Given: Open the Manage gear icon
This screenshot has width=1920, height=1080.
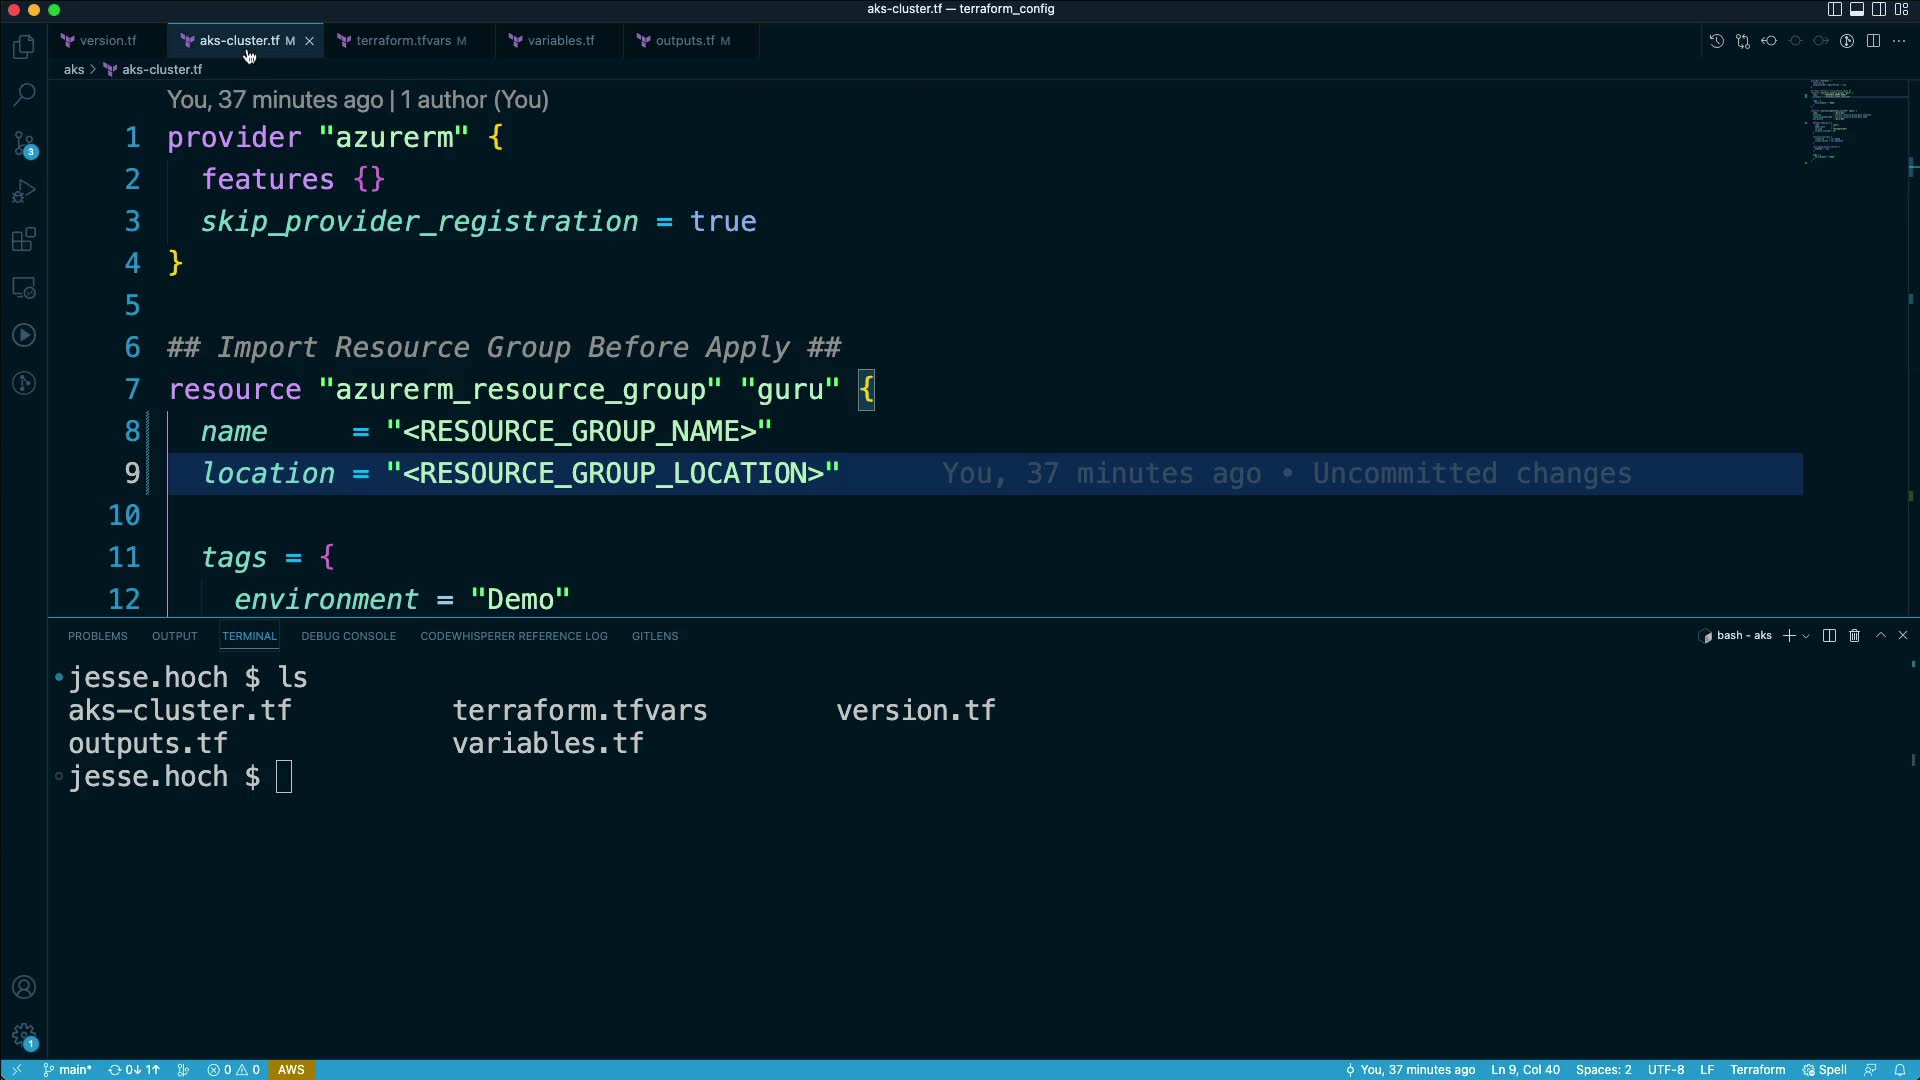Looking at the screenshot, I should (x=24, y=1036).
